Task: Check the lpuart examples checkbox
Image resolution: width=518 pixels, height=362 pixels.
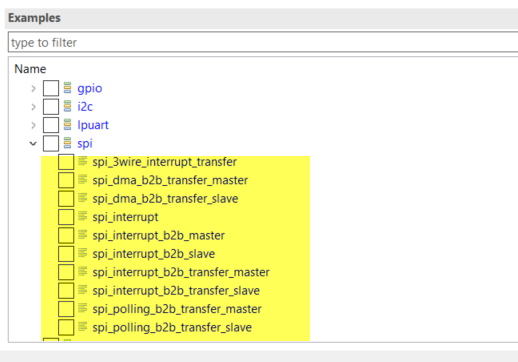Action: tap(51, 125)
